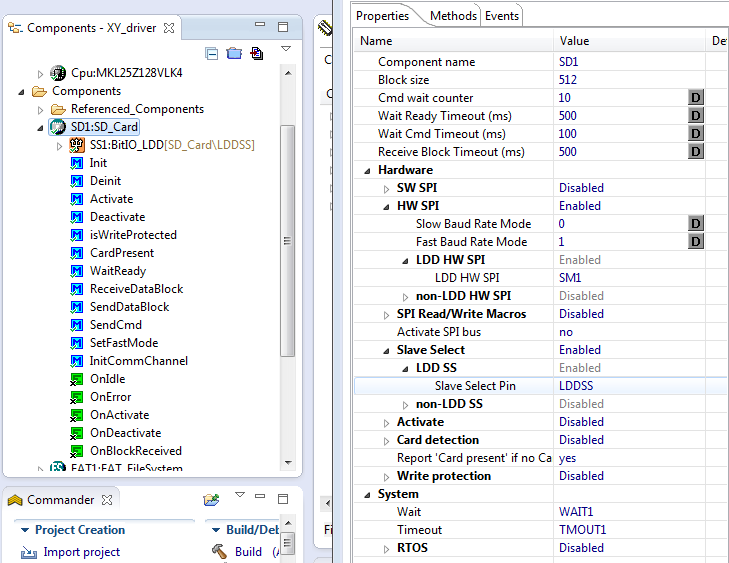Click the SS1:BitIO_LDD component icon
Viewport: 729px width, 563px height.
tap(77, 145)
